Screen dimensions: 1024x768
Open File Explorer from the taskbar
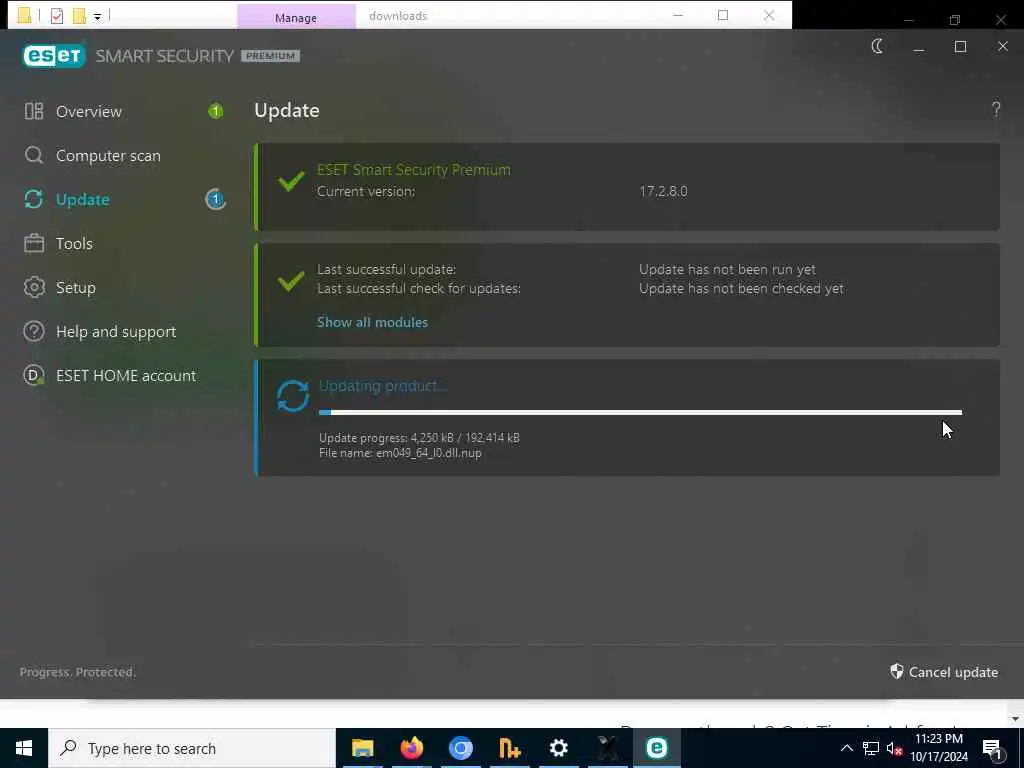pyautogui.click(x=362, y=748)
